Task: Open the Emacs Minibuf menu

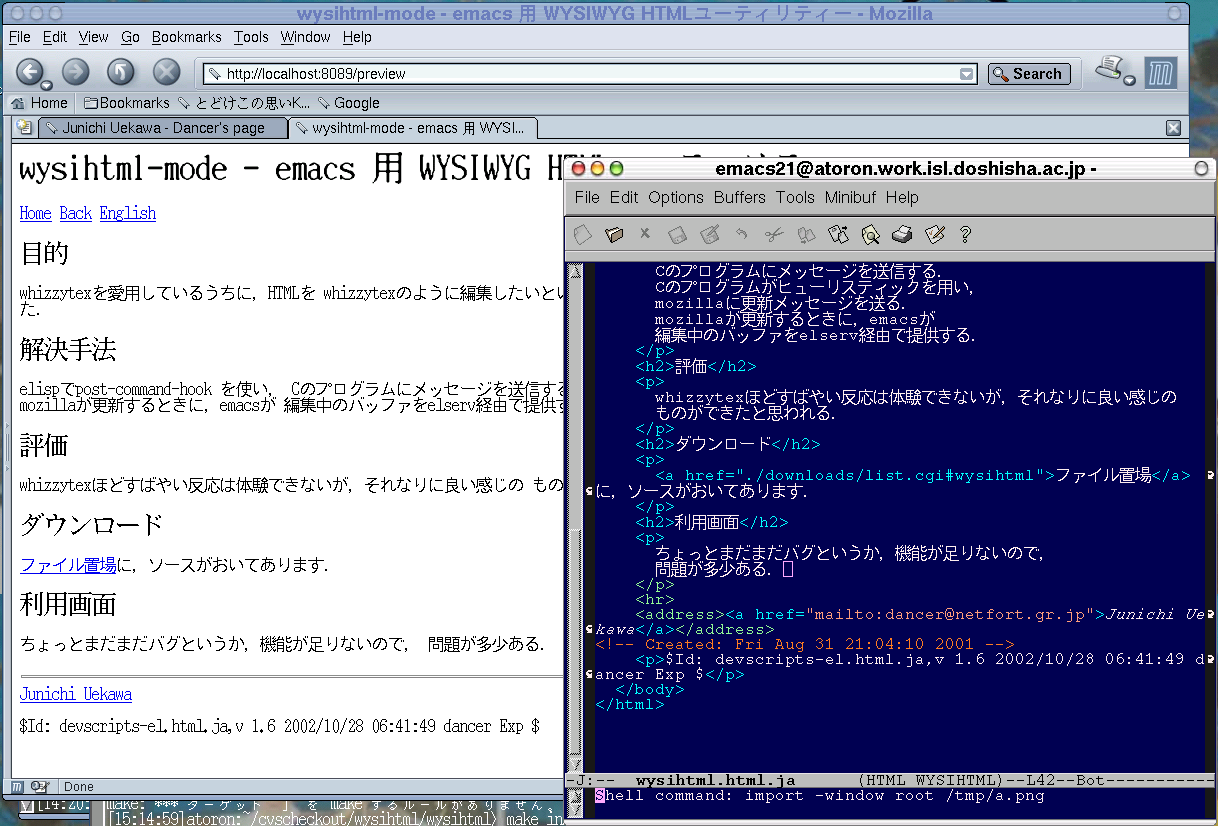Action: 850,197
